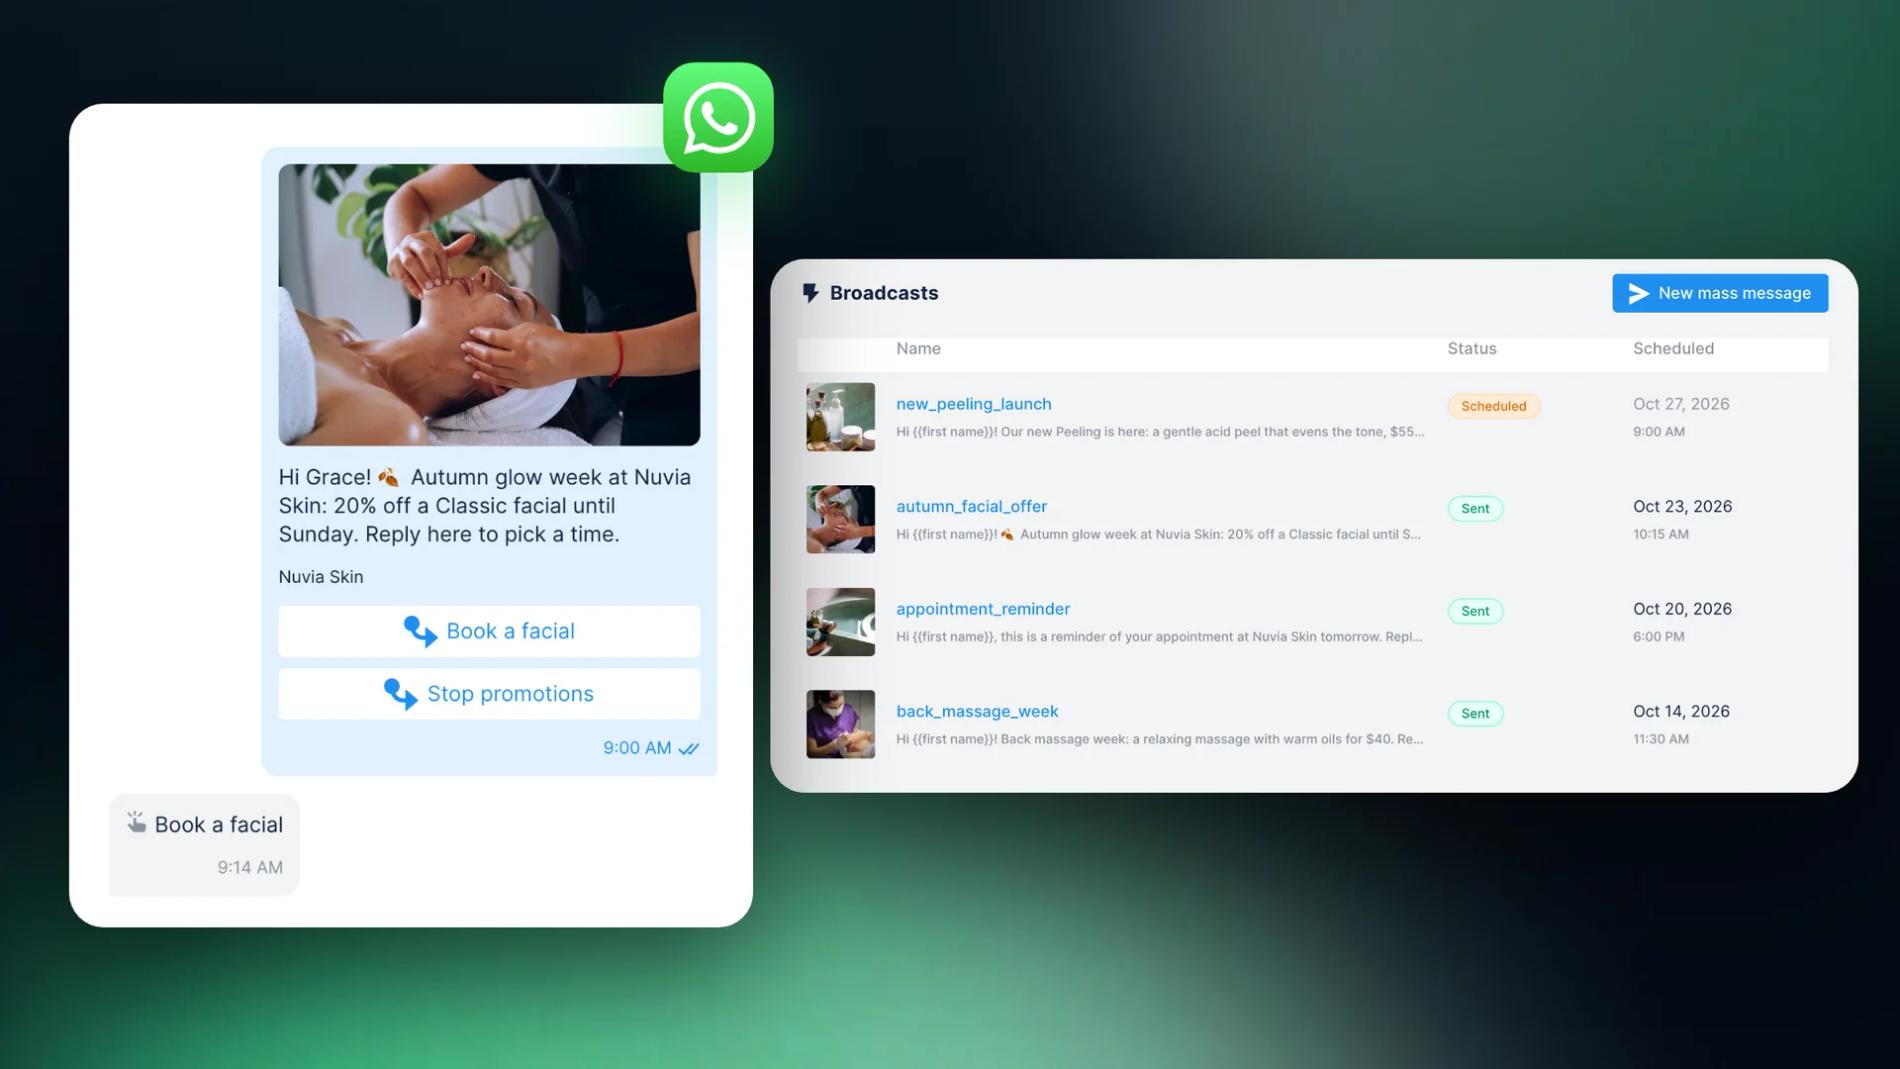Click the autumn_facial_offer thumbnail
Screen dimensions: 1900x1069
coord(841,519)
